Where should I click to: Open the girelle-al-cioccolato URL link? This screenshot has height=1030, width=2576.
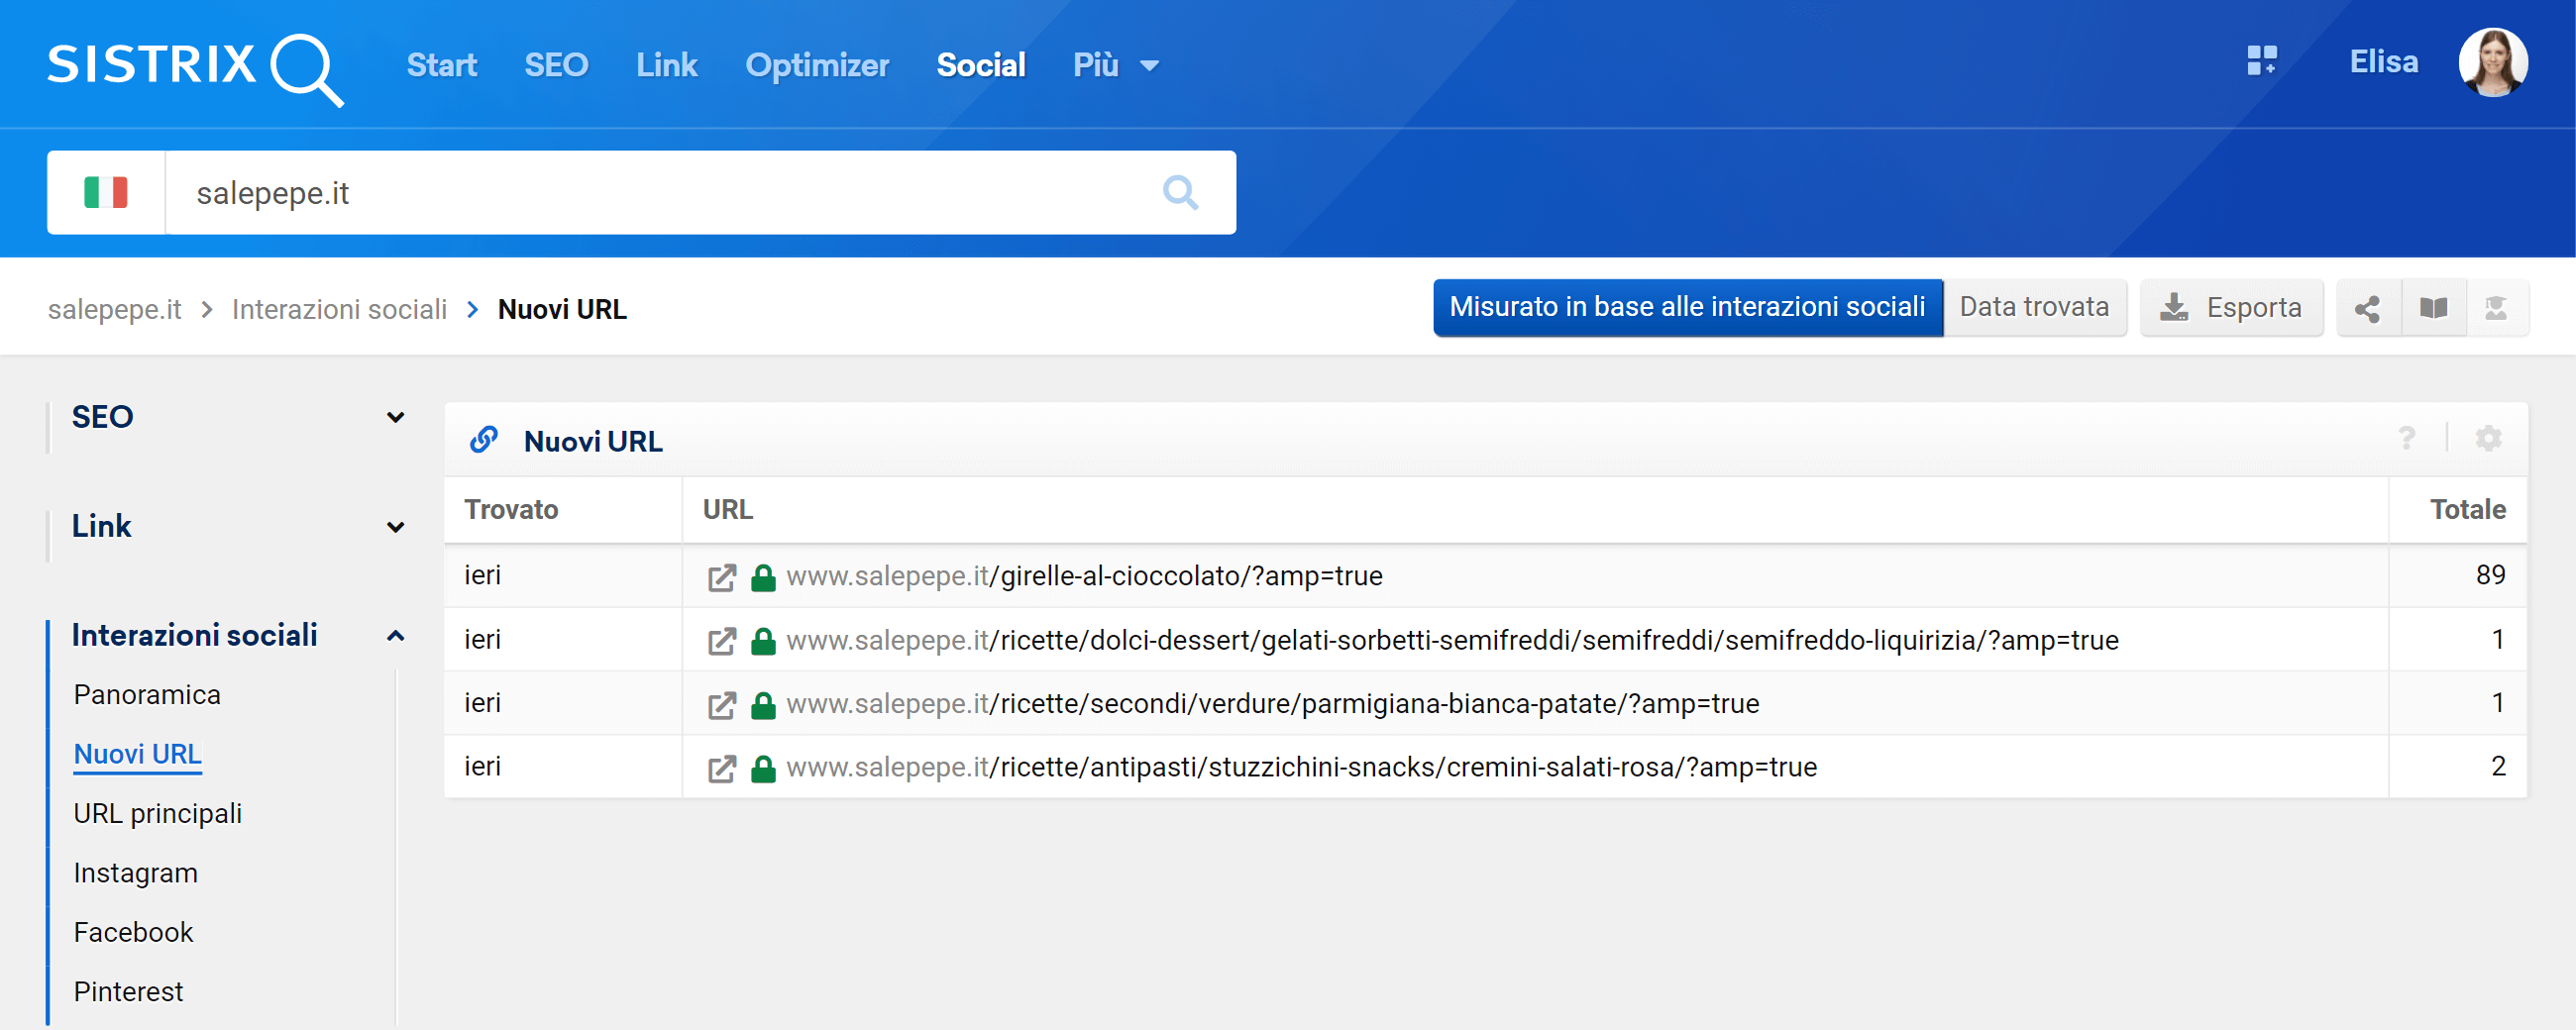pyautogui.click(x=1084, y=576)
